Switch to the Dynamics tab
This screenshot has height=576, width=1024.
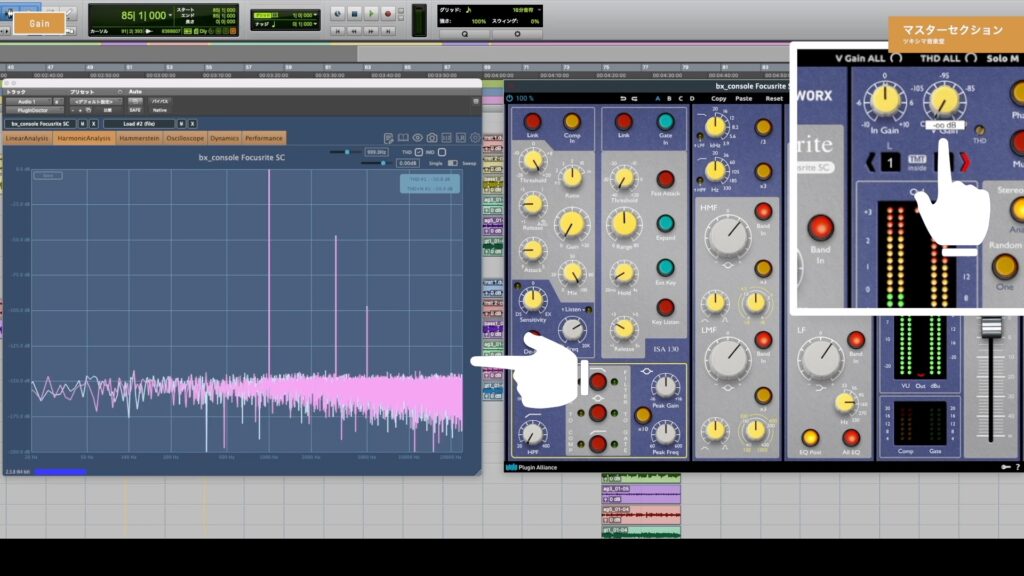click(x=224, y=138)
